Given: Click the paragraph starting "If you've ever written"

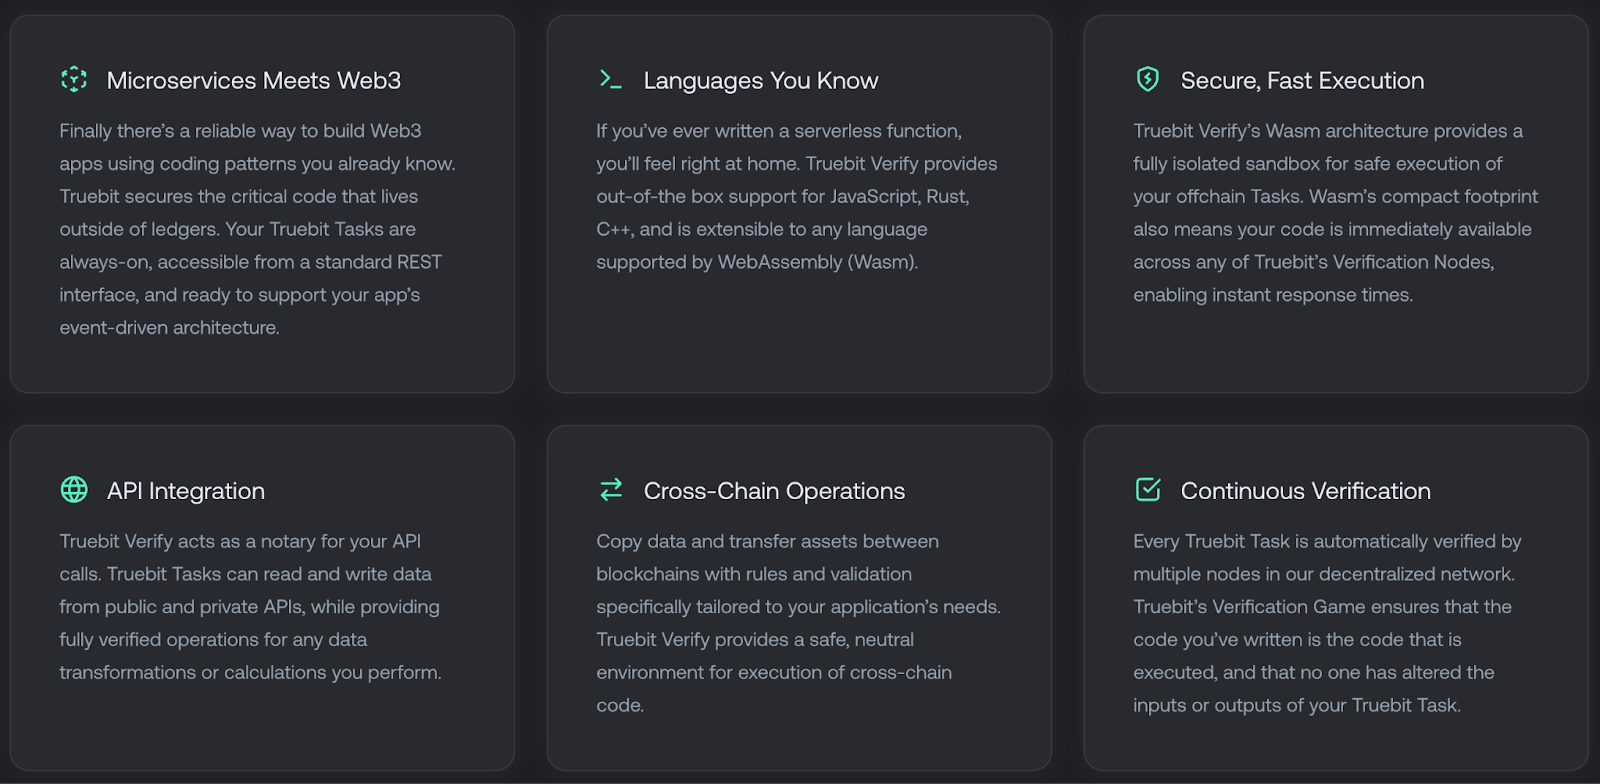Looking at the screenshot, I should (x=797, y=196).
